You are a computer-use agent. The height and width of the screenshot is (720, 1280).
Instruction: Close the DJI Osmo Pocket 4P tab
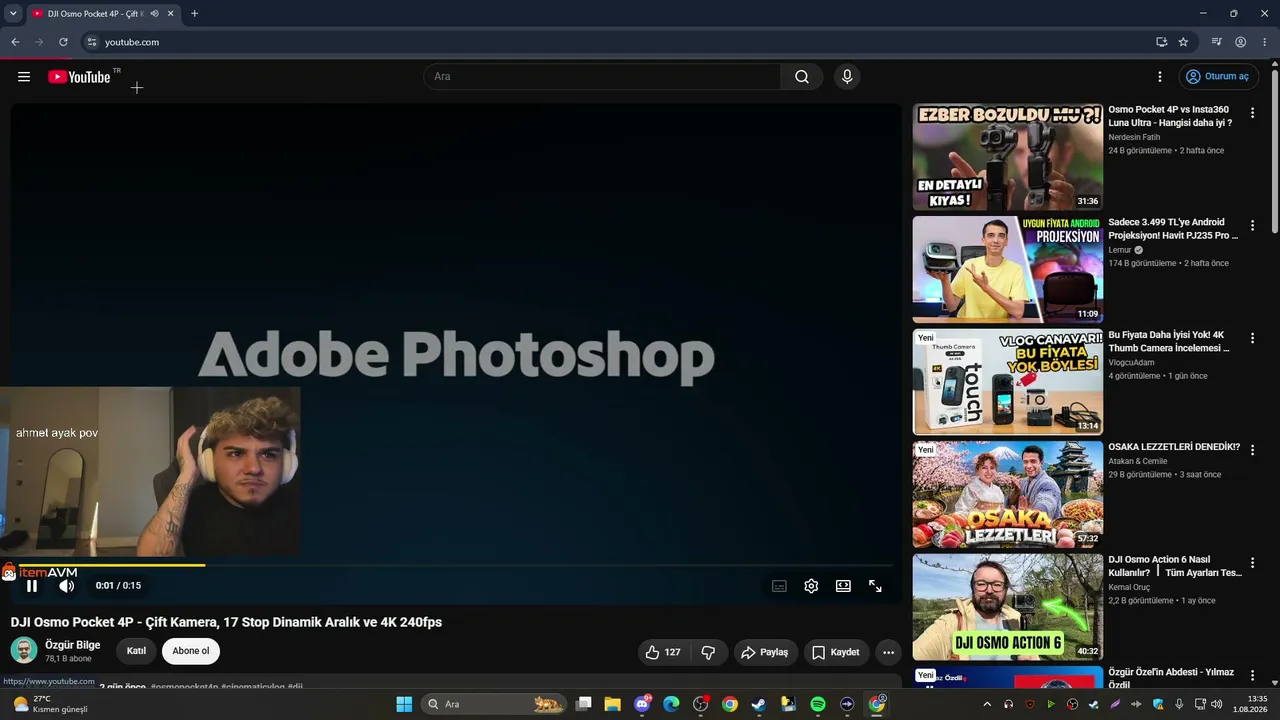tap(170, 14)
